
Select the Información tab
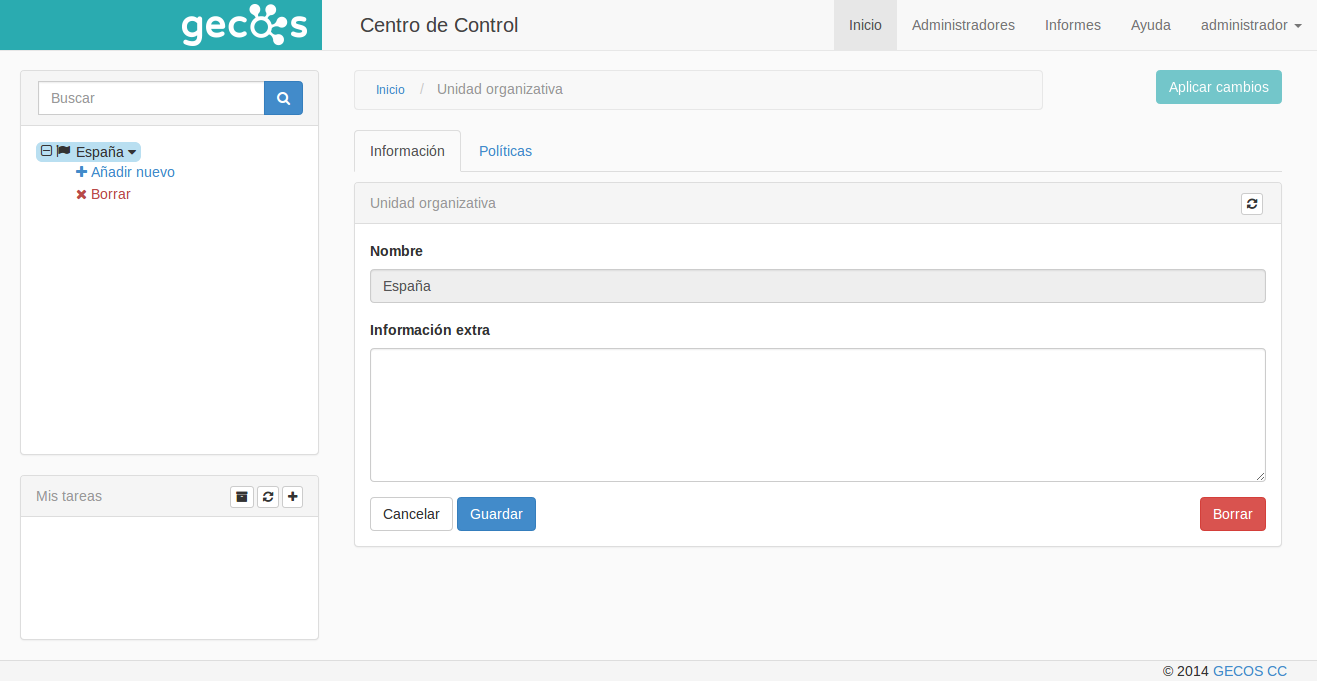(407, 151)
